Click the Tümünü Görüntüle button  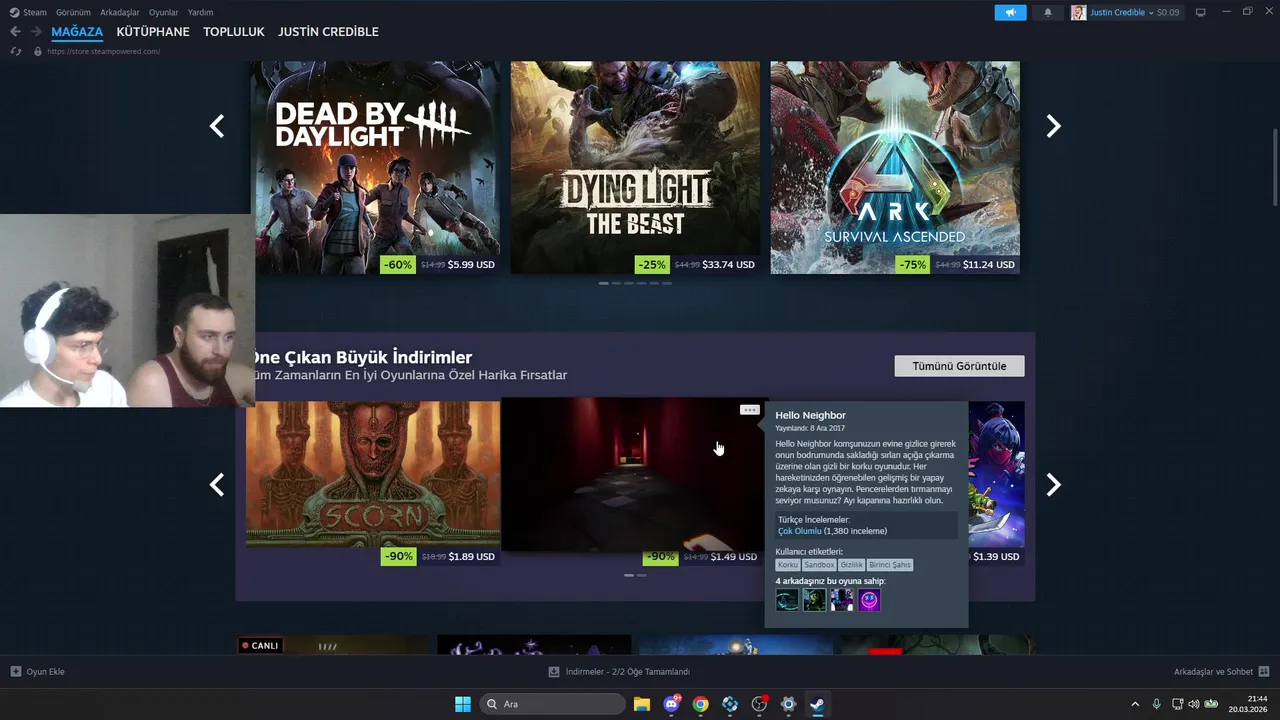coord(959,366)
